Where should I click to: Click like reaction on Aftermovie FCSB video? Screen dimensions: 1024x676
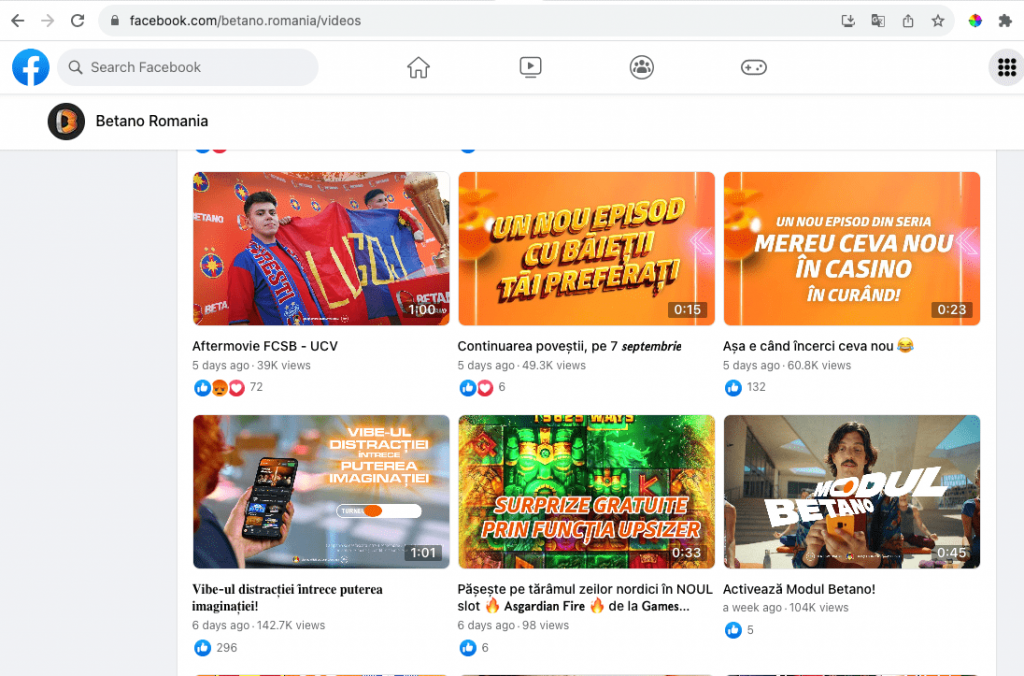pos(202,388)
